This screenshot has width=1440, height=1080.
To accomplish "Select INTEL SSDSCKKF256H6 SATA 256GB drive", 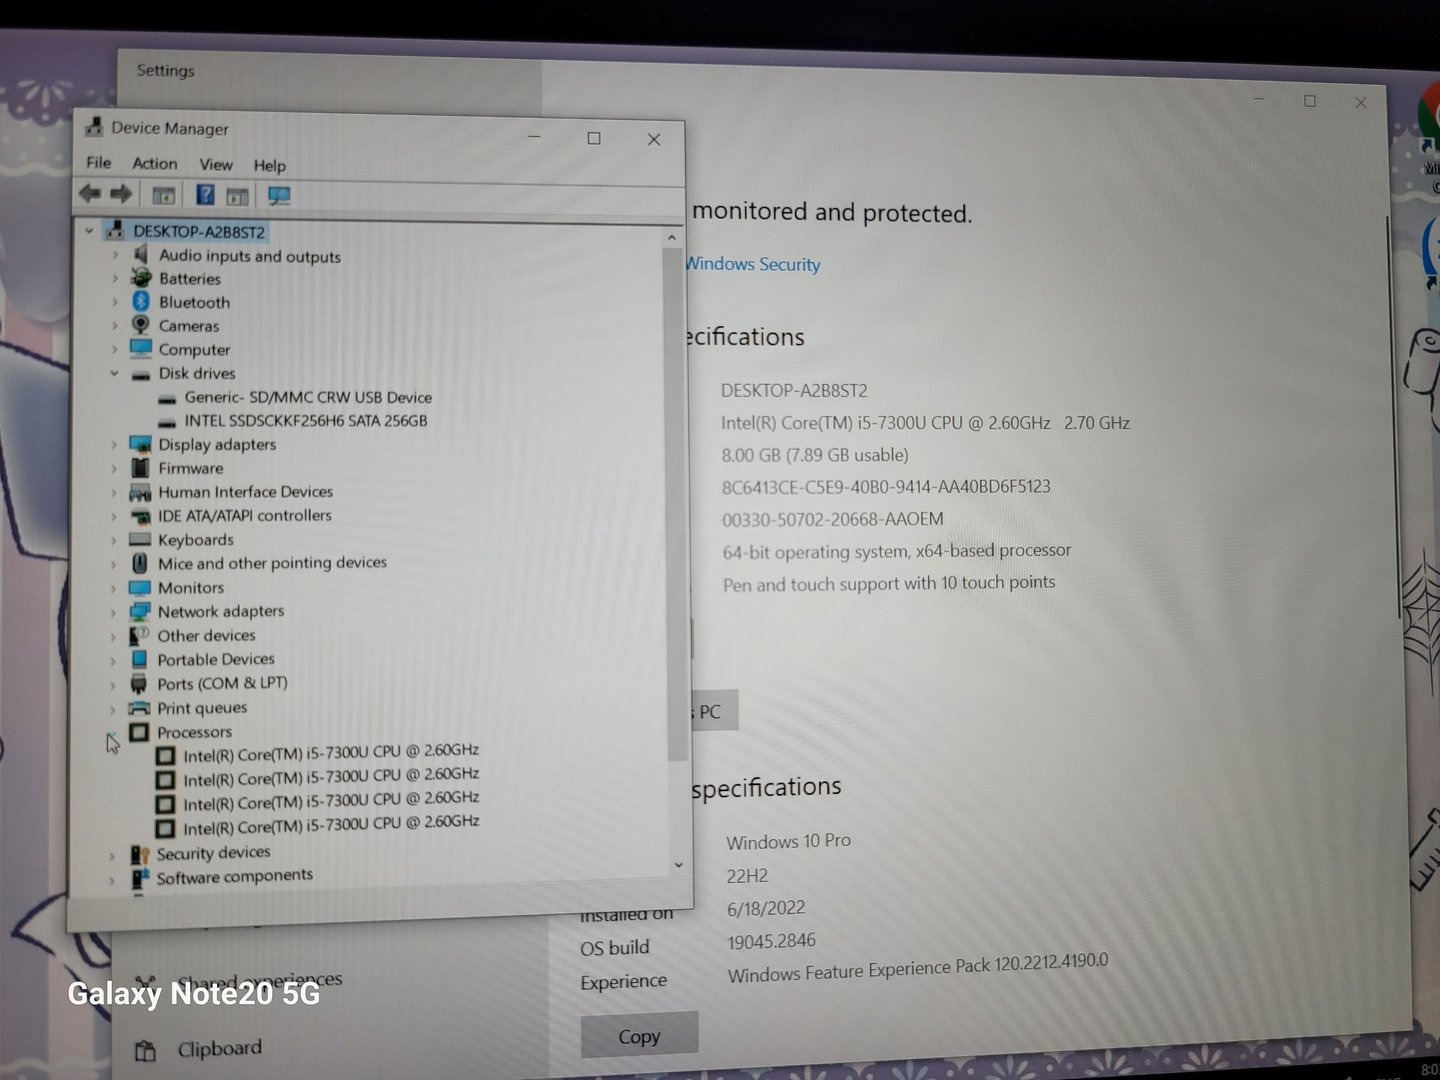I will point(305,421).
